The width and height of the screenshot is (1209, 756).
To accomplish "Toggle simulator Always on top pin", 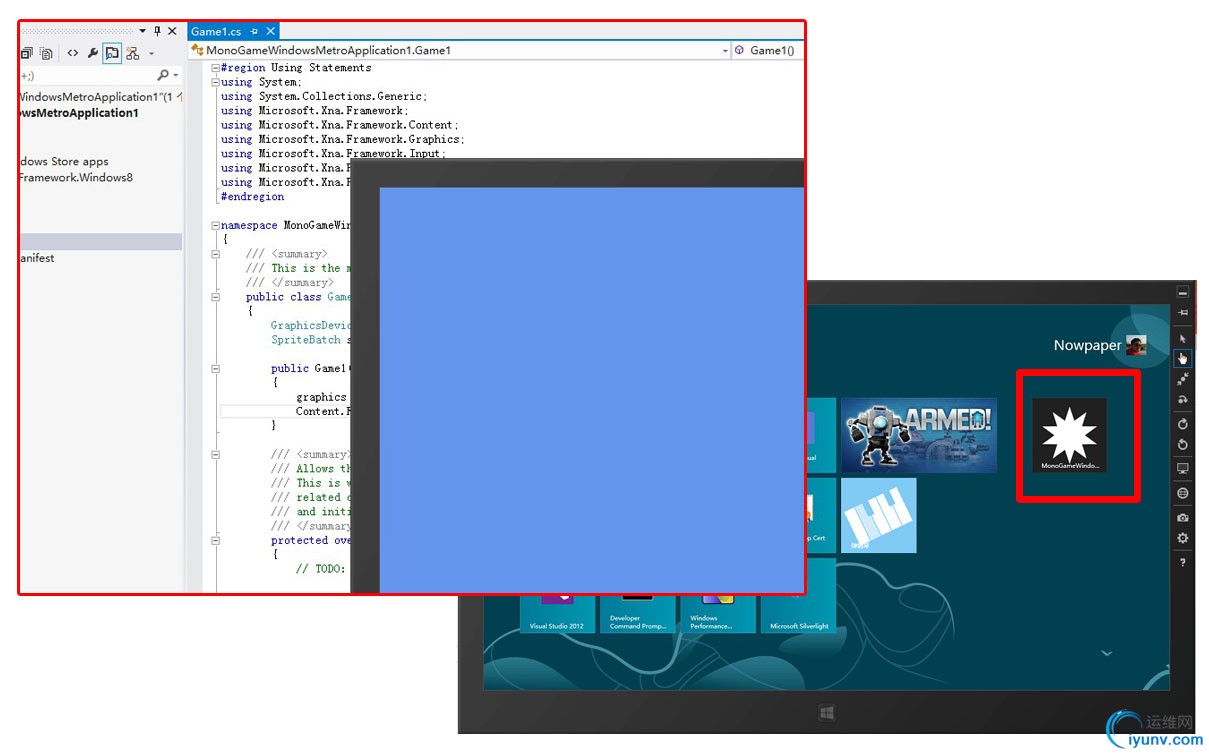I will (1183, 313).
